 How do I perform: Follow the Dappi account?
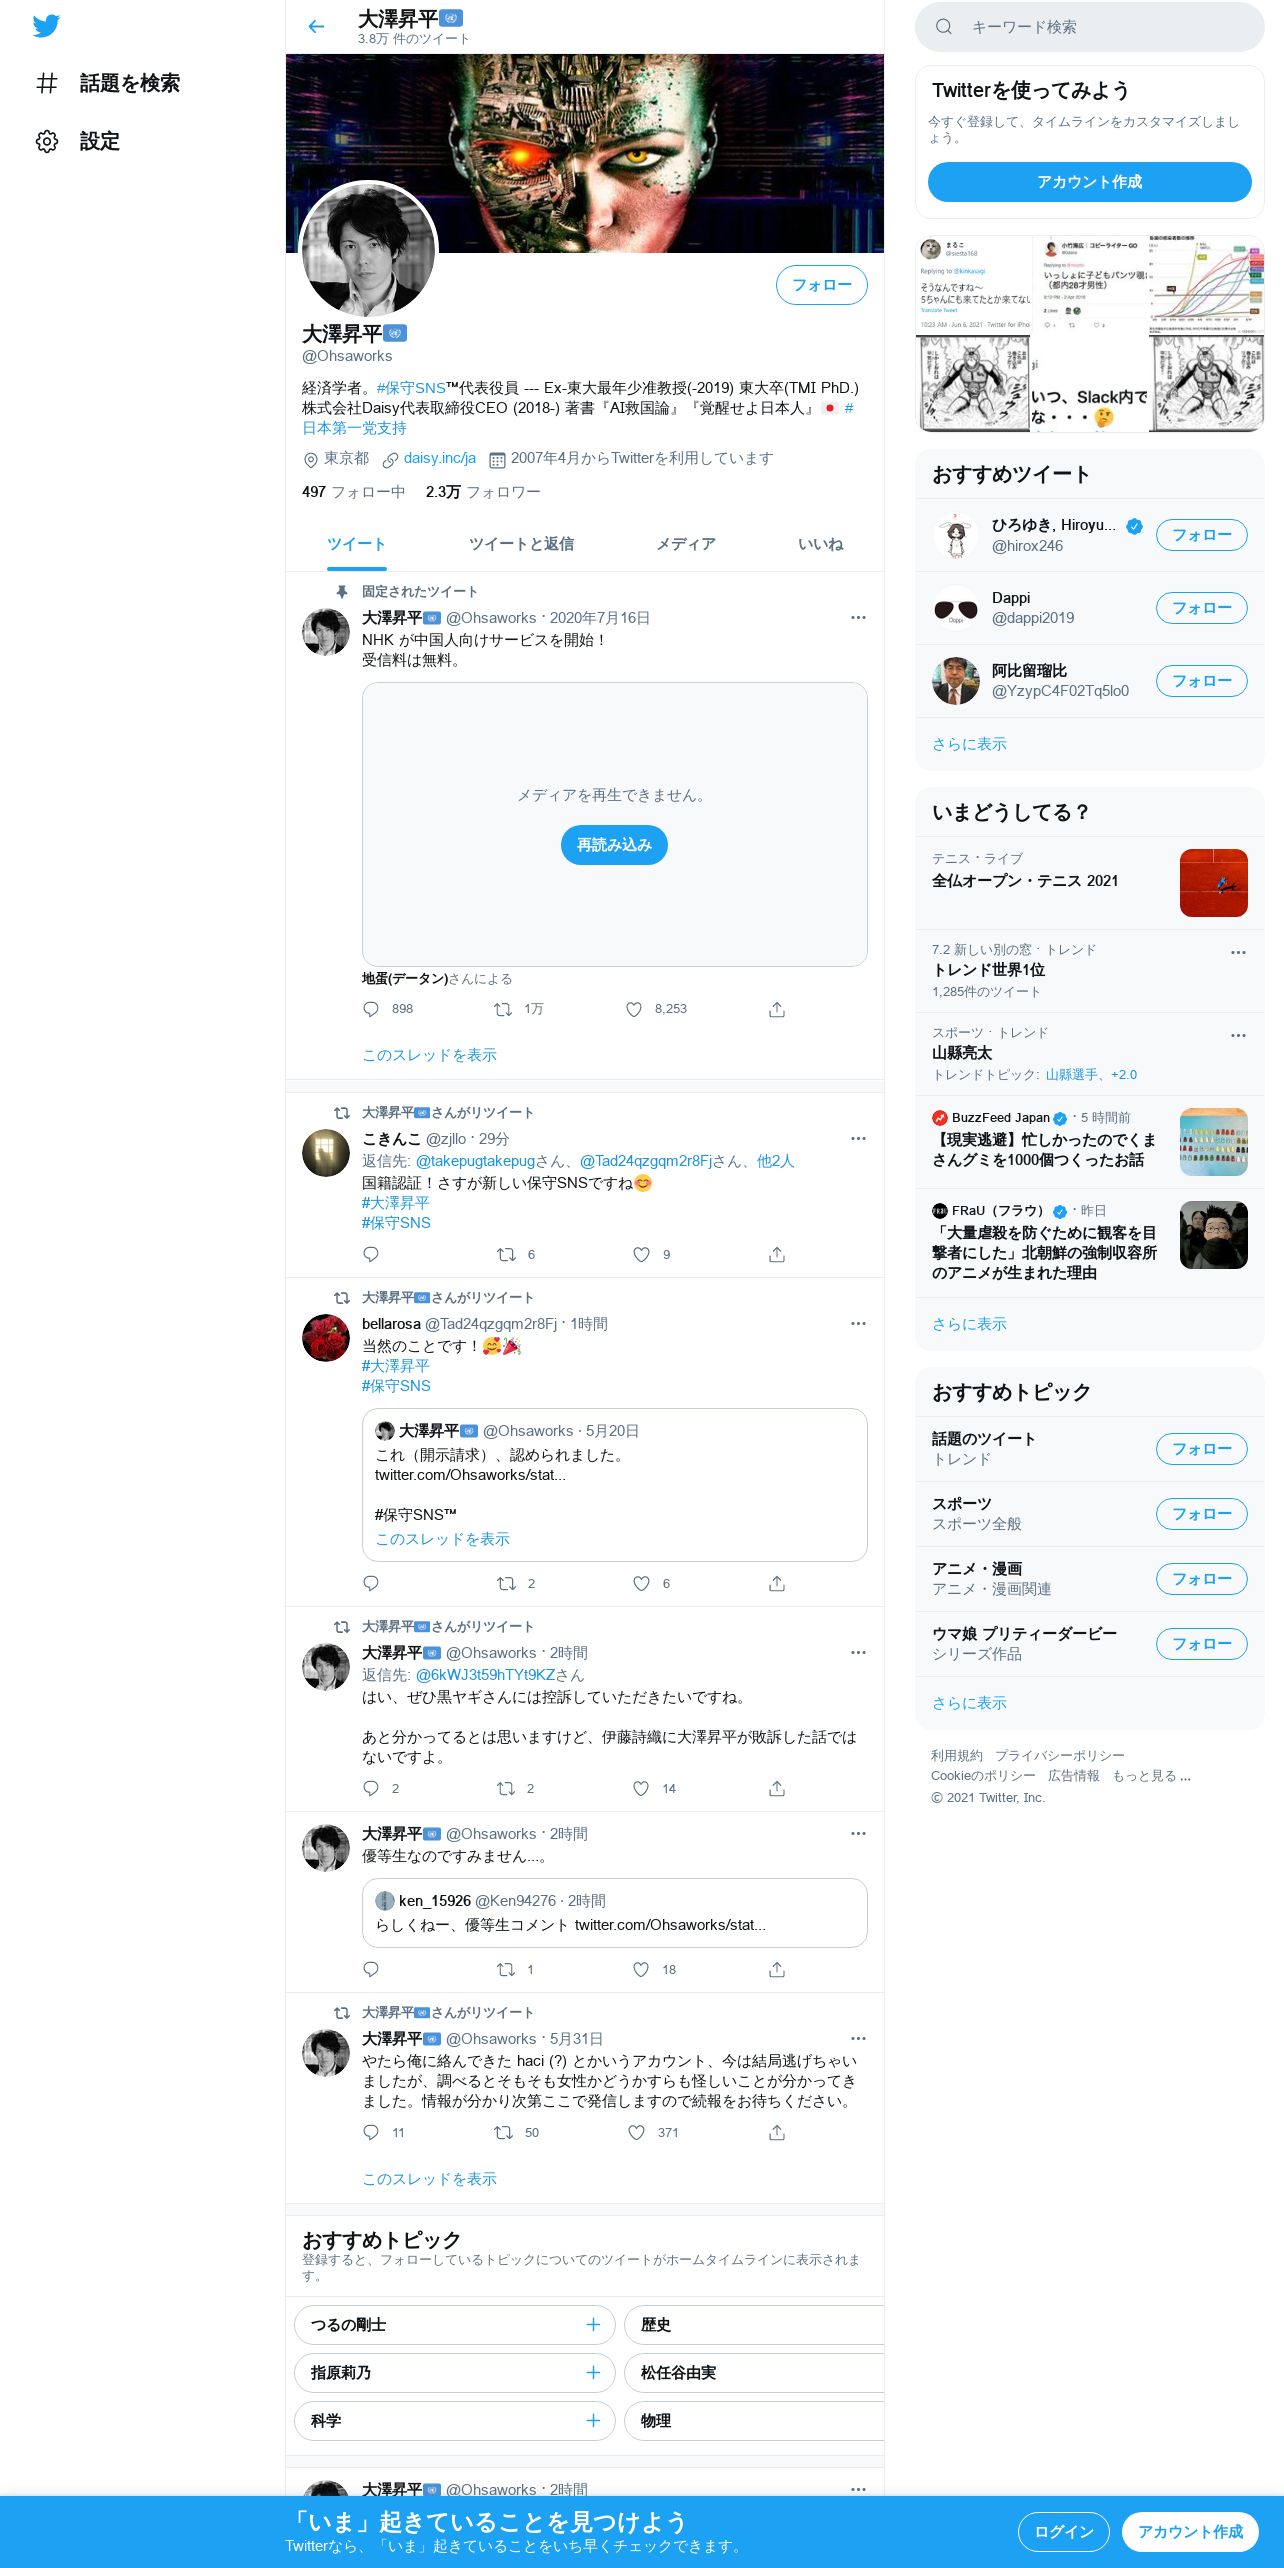tap(1201, 608)
